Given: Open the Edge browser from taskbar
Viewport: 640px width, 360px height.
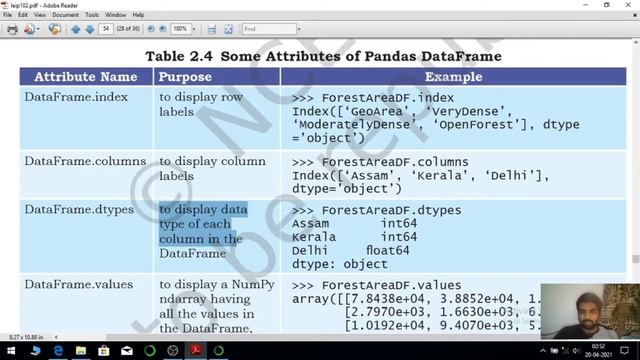Looking at the screenshot, I should click(58, 351).
